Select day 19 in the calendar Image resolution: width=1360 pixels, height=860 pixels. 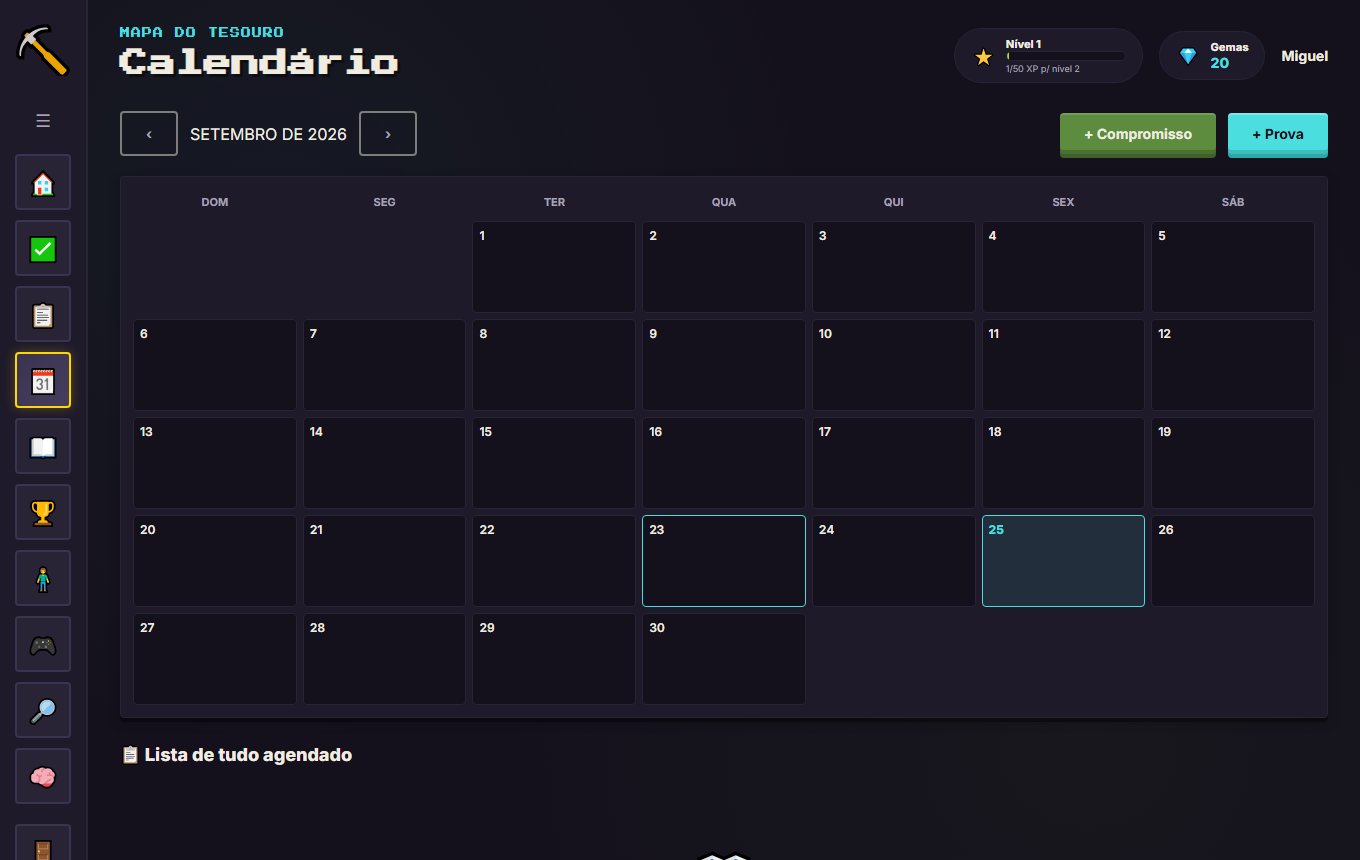[x=1233, y=463]
